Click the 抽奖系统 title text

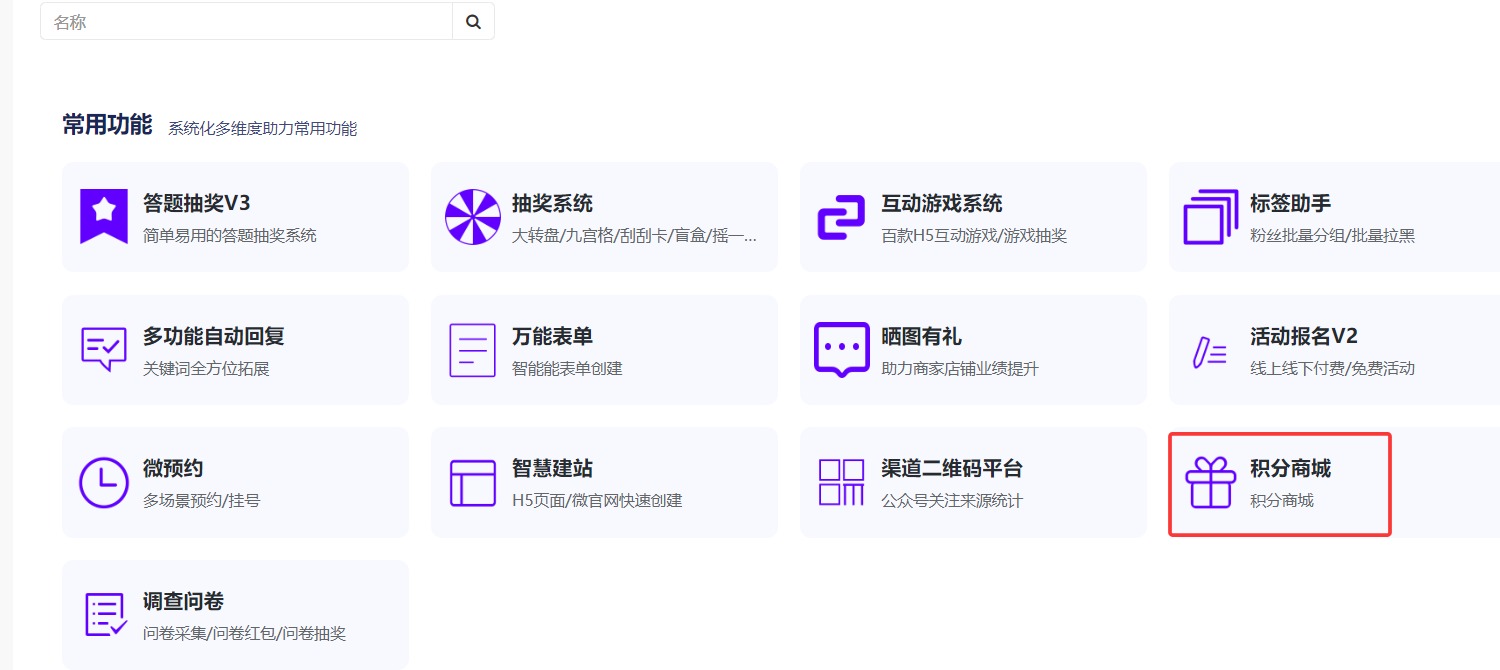point(552,204)
